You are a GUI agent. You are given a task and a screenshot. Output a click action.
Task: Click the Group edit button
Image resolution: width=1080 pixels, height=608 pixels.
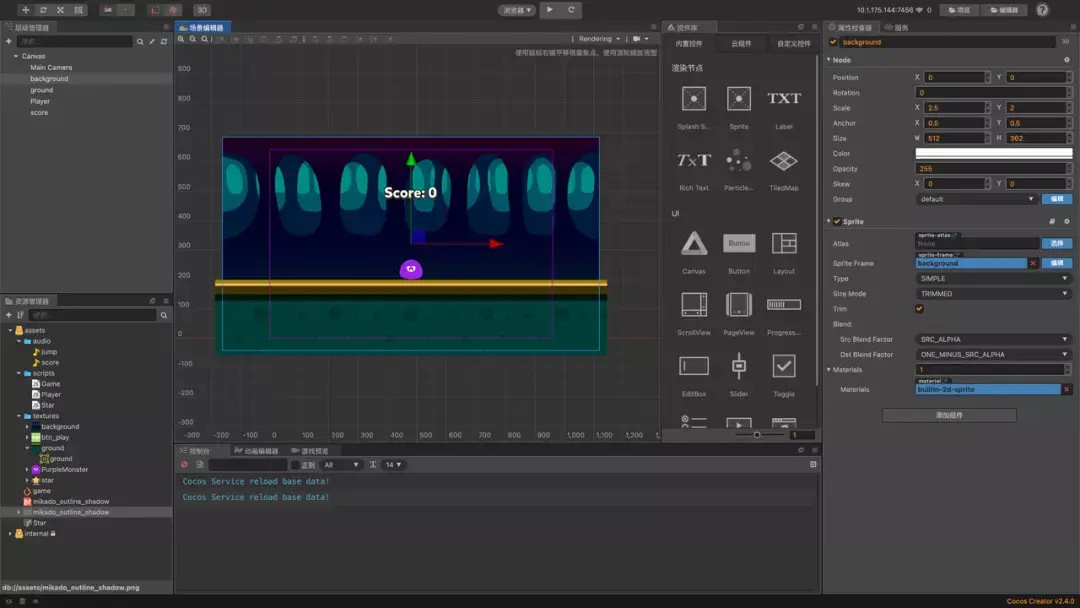coord(1057,199)
